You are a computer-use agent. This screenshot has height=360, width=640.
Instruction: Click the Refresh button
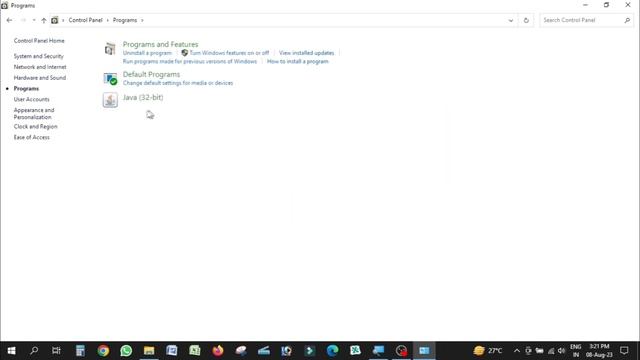tap(526, 20)
